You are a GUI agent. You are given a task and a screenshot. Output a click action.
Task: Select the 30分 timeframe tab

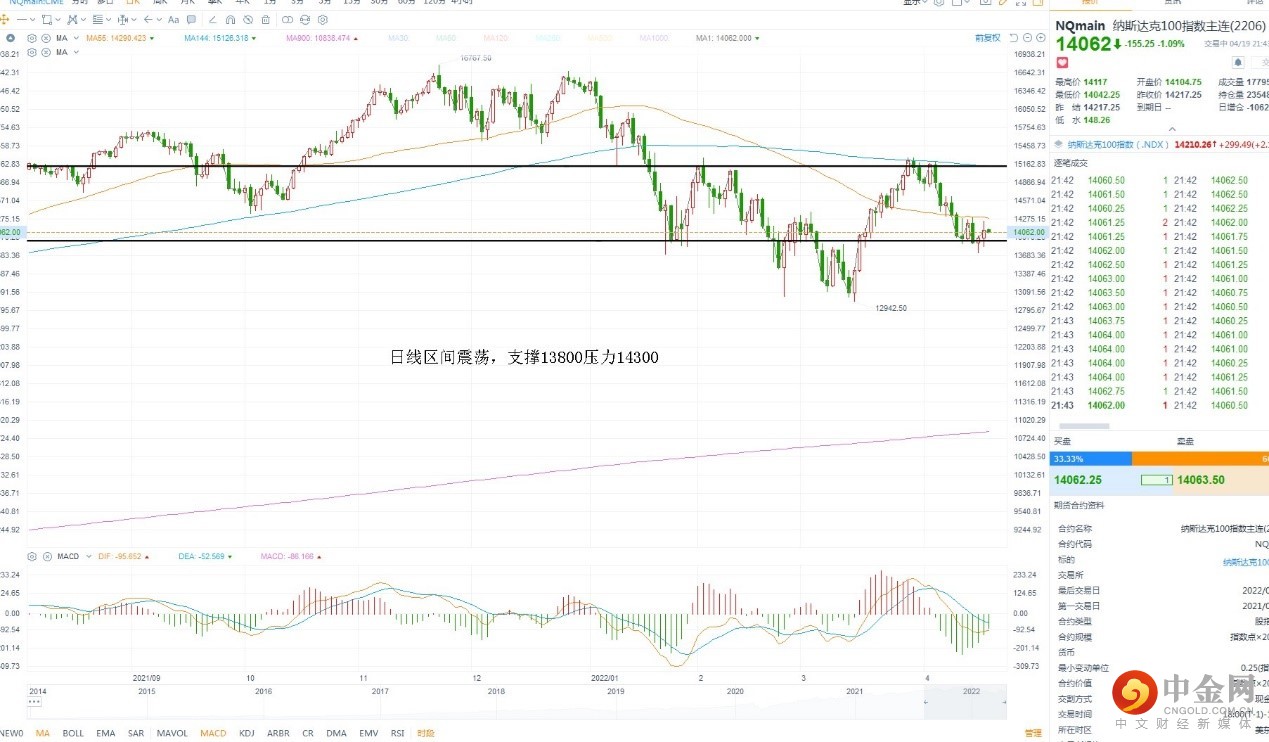(379, 2)
